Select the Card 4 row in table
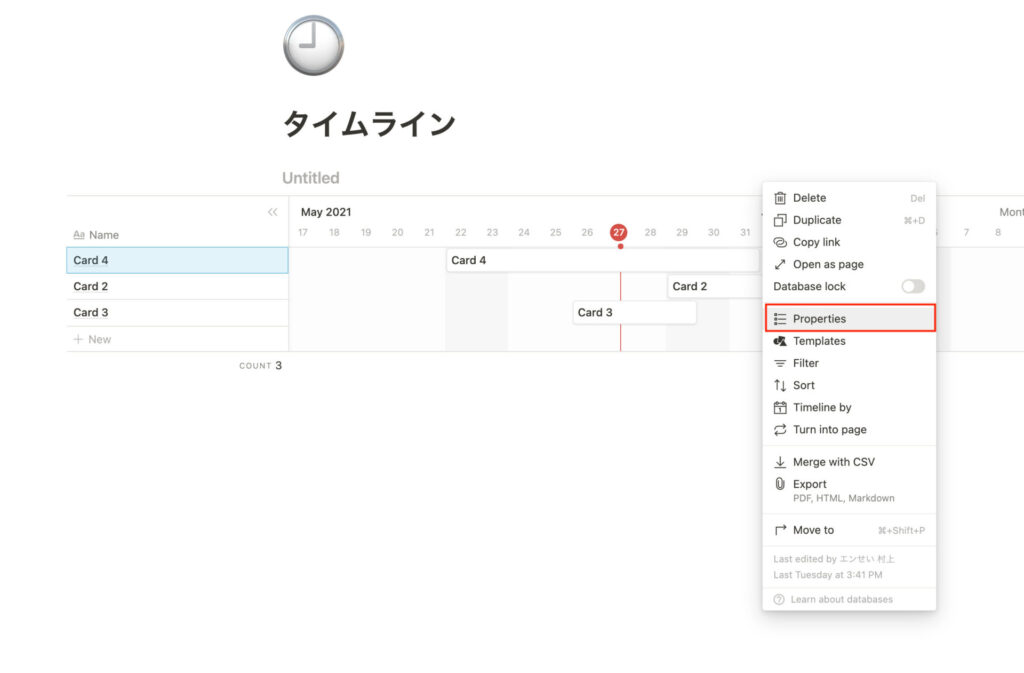The width and height of the screenshot is (1024, 673). [x=178, y=260]
